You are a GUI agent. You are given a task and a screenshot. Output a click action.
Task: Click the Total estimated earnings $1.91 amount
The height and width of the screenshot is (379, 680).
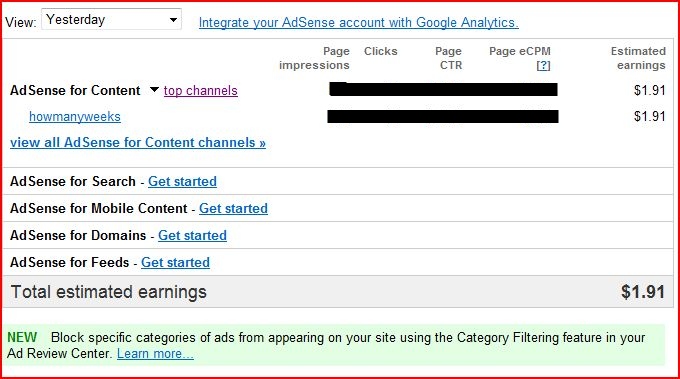point(643,292)
